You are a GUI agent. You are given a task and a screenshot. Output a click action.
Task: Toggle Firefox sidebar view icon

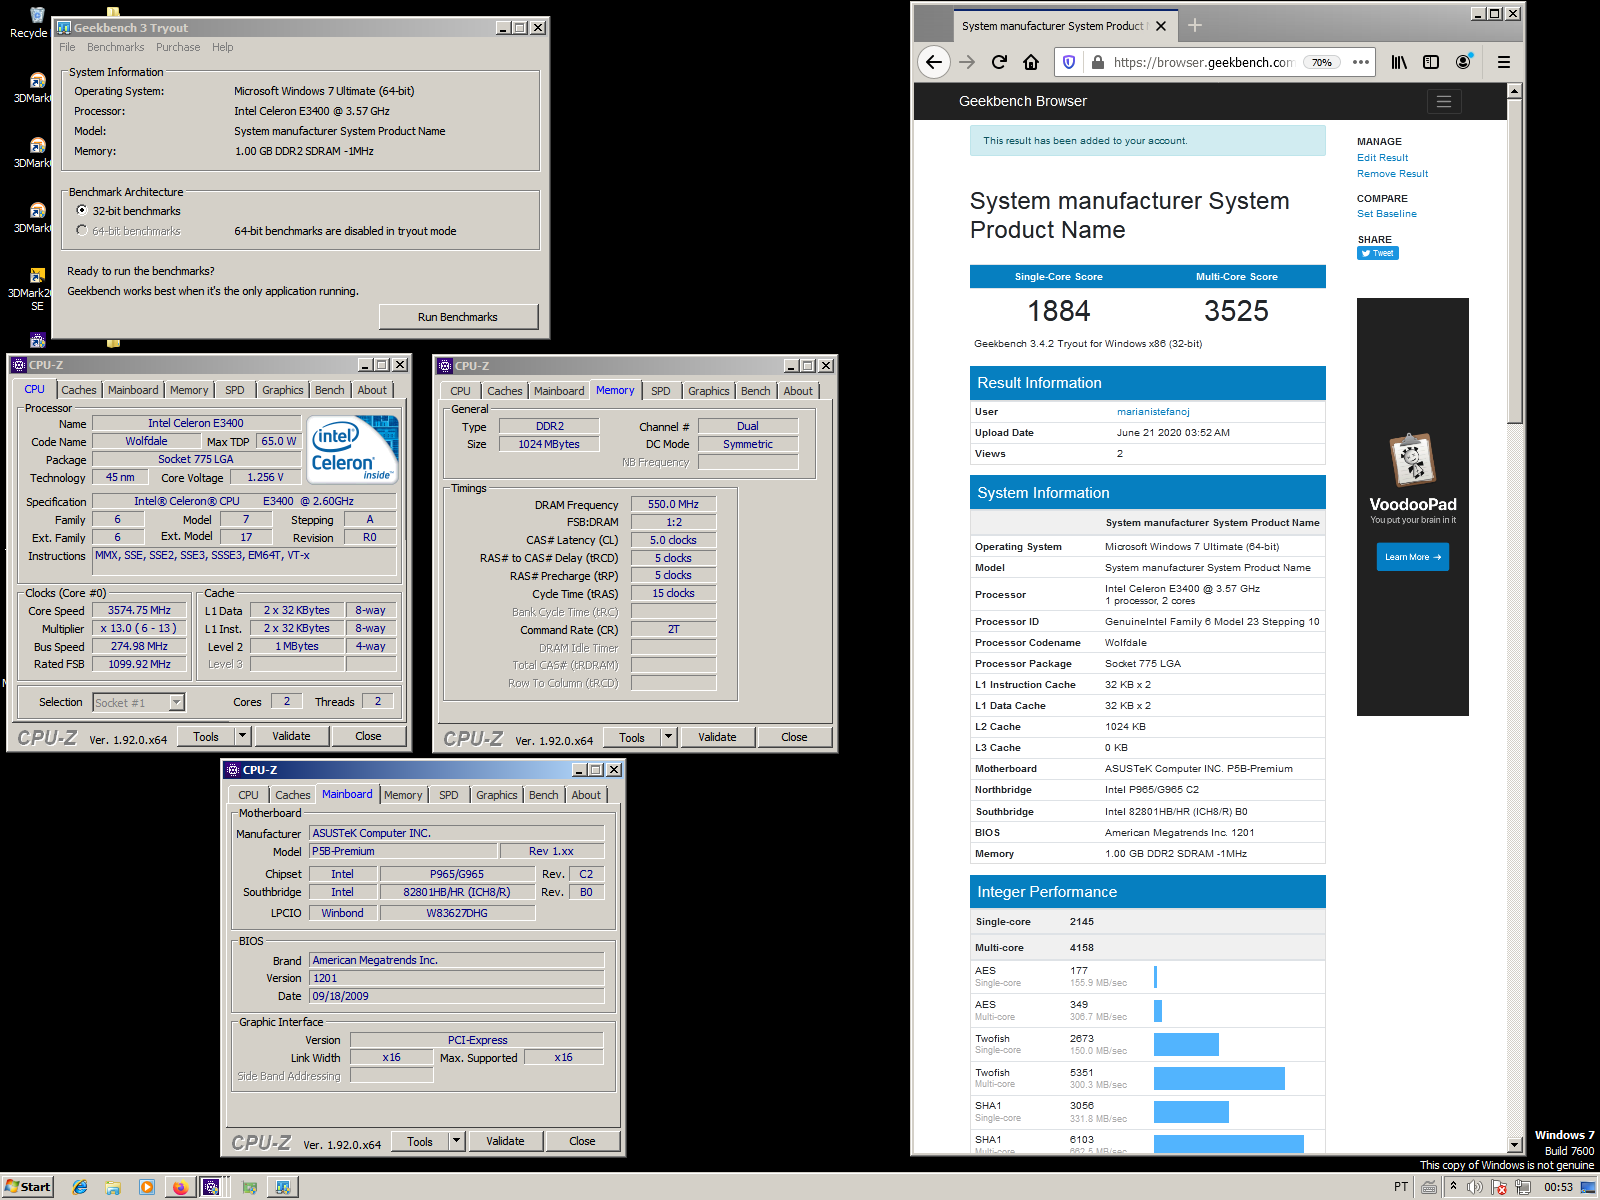[1431, 62]
